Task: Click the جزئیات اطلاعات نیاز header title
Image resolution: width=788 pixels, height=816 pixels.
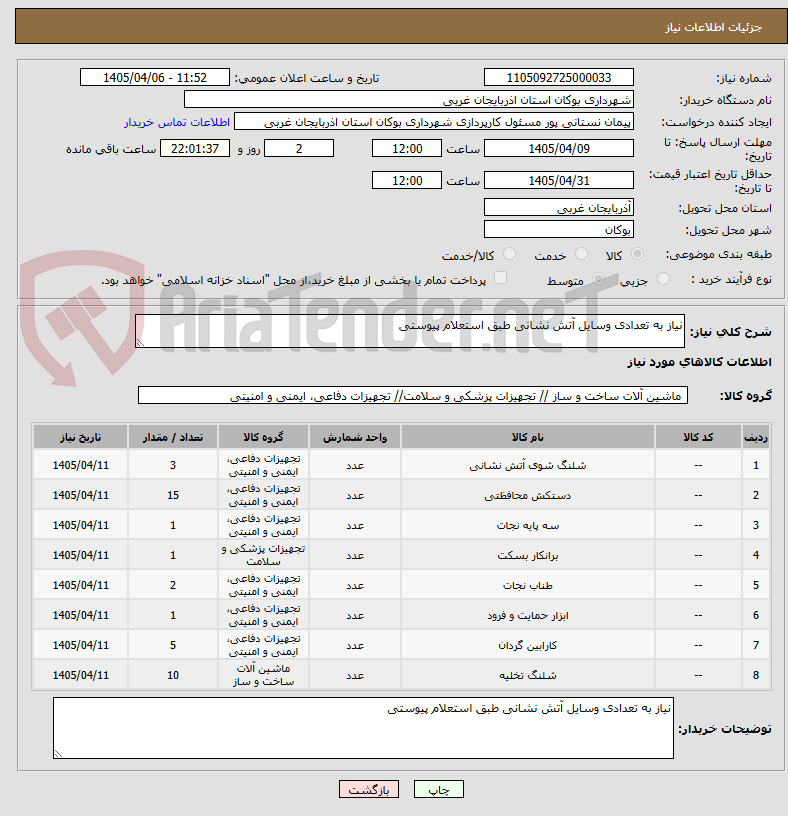Action: tap(713, 27)
